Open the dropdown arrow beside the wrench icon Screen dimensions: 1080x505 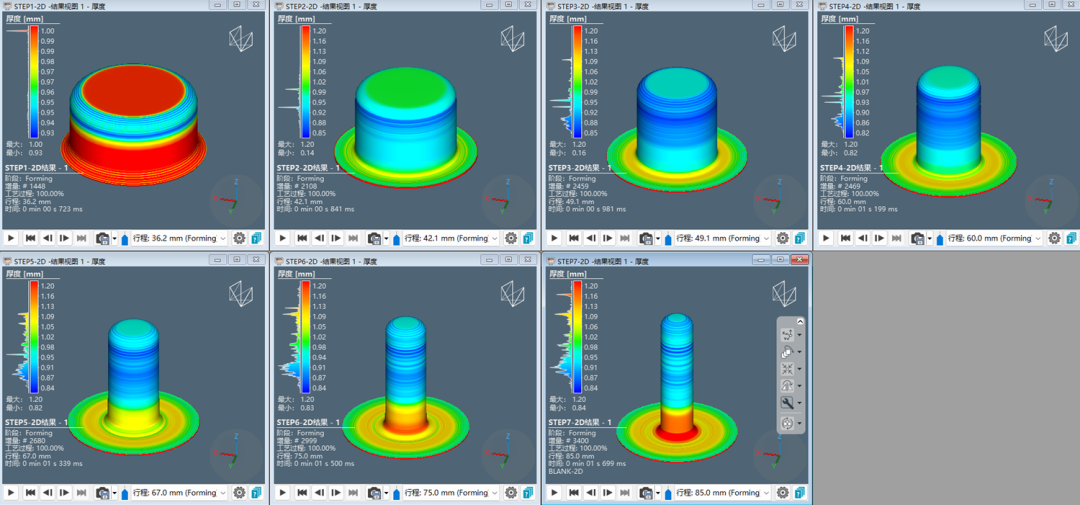tap(800, 404)
